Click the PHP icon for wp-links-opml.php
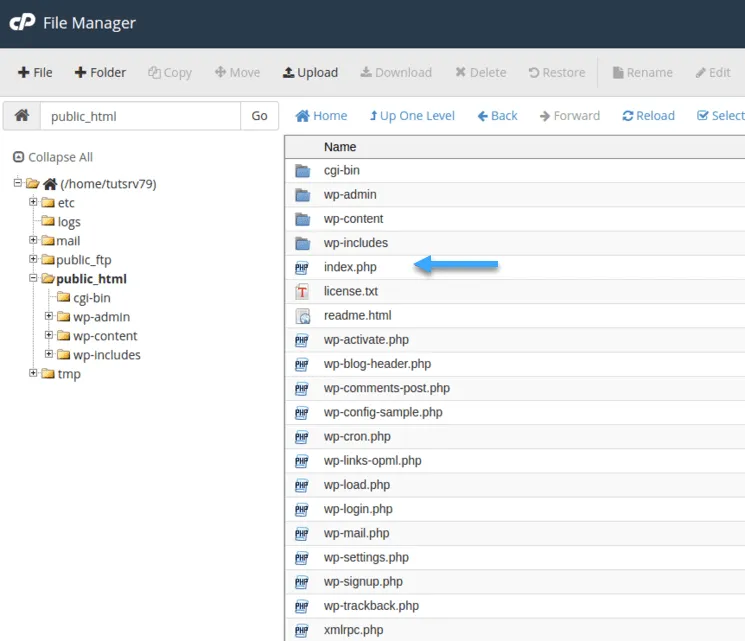The image size is (745, 641). [302, 461]
